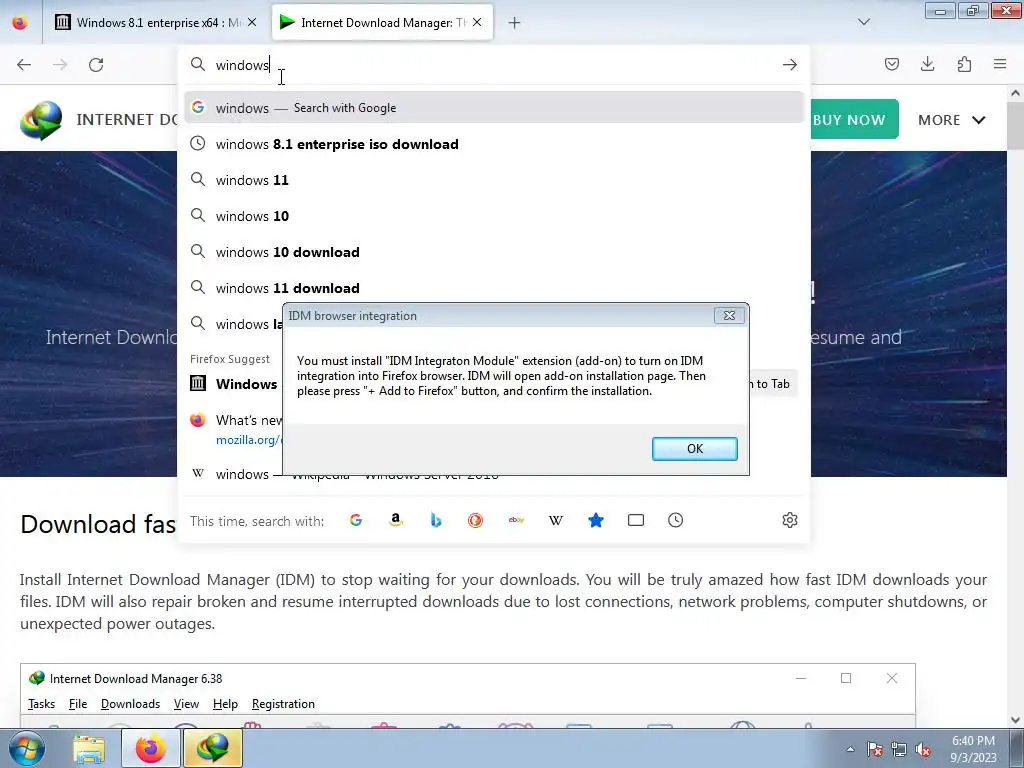Click the taskbar clock 6:40 PM

click(973, 749)
